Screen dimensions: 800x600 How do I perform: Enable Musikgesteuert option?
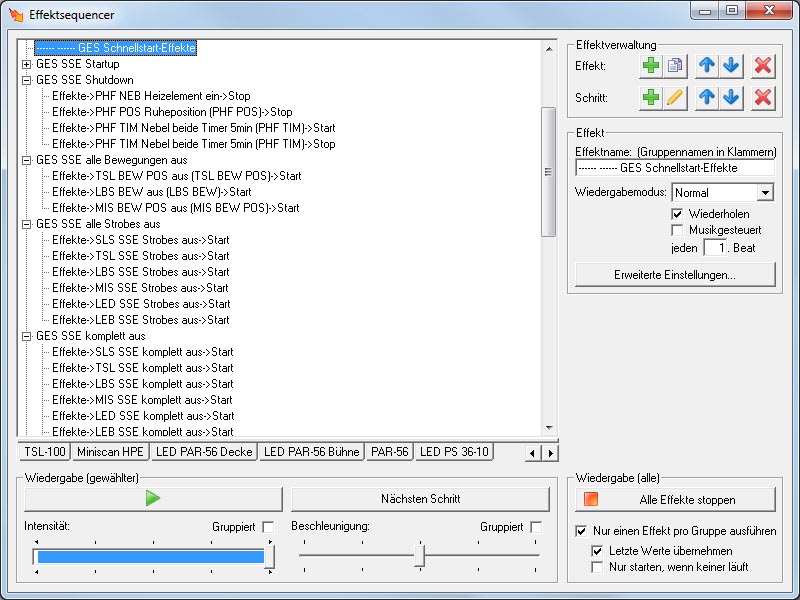click(x=678, y=230)
